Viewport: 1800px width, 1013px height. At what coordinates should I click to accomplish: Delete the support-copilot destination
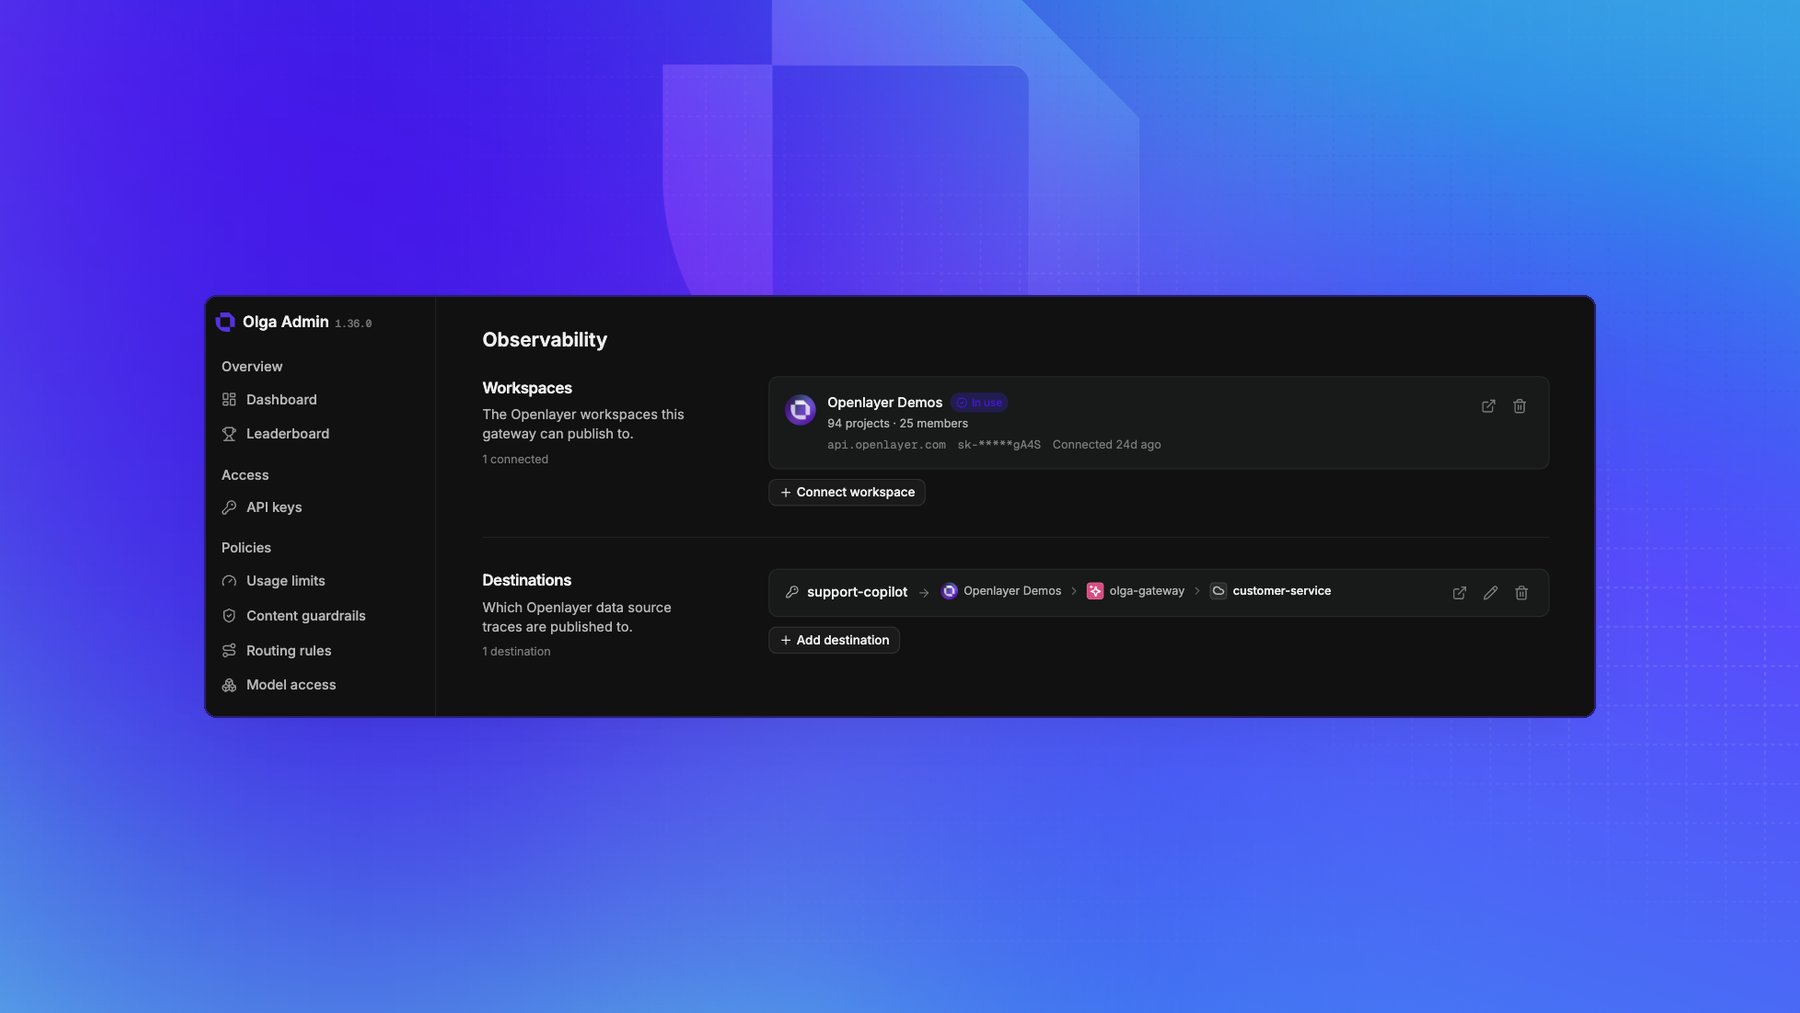[x=1521, y=593]
